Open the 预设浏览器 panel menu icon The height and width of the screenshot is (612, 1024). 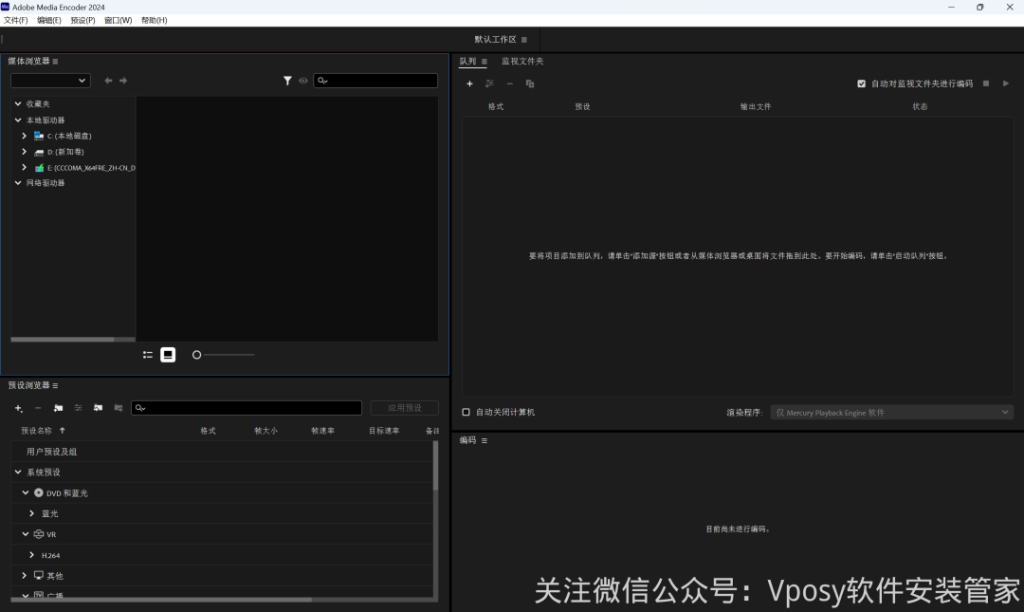[56, 386]
